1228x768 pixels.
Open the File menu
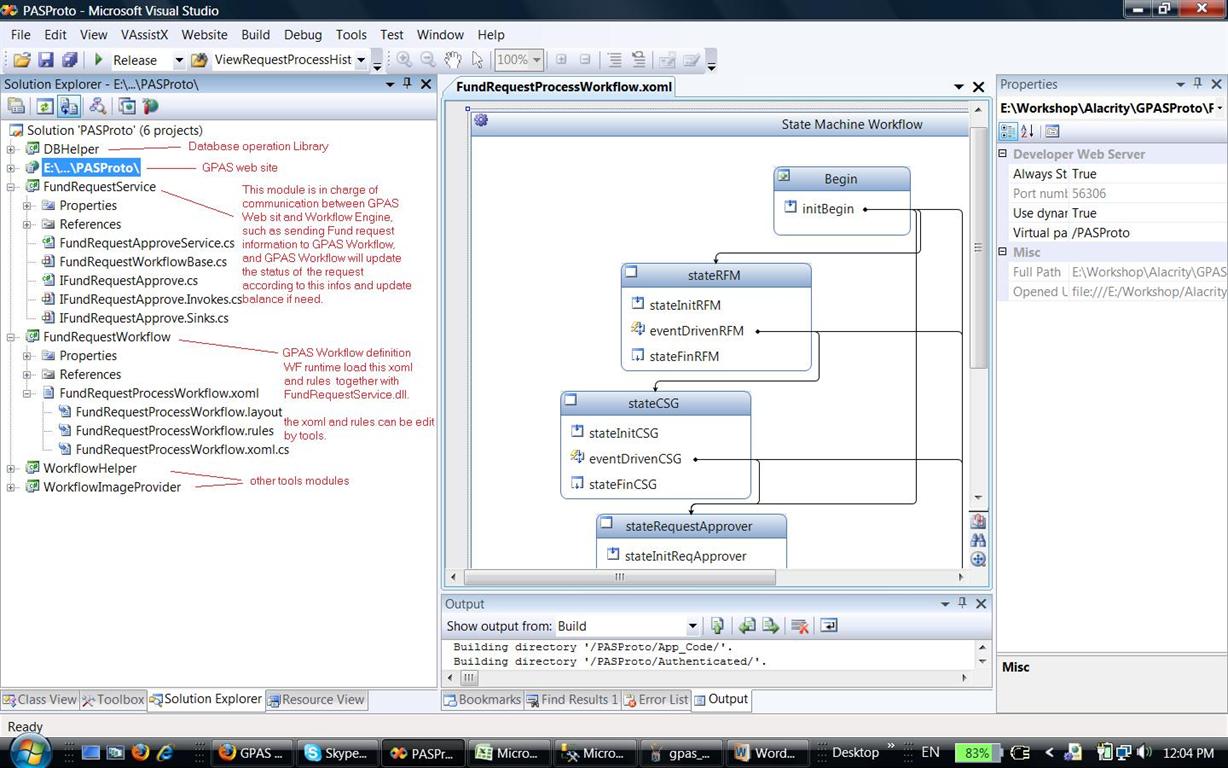click(x=20, y=34)
